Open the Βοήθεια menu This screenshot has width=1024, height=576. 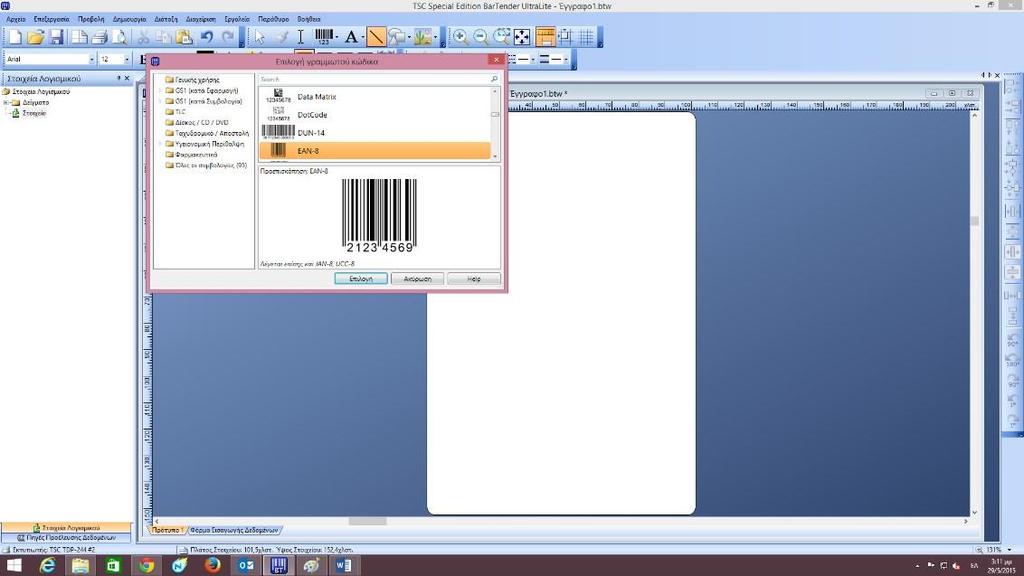309,19
